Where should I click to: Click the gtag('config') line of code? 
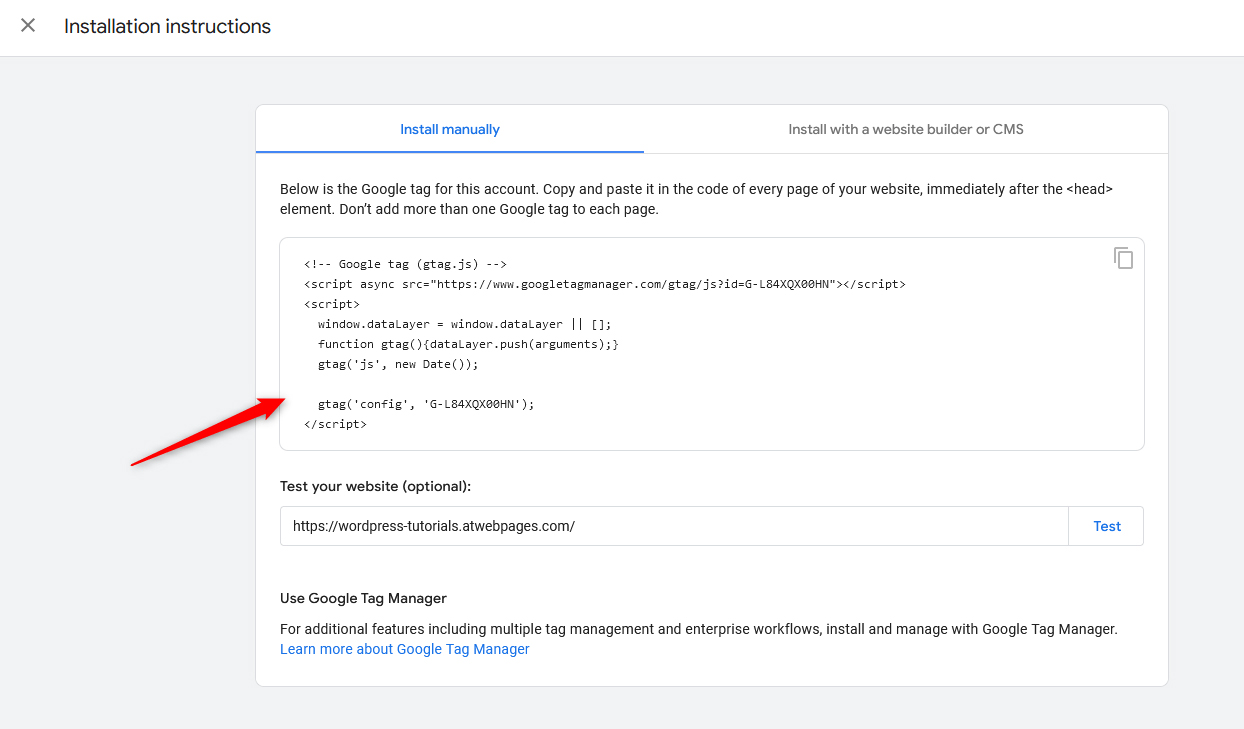pyautogui.click(x=427, y=403)
